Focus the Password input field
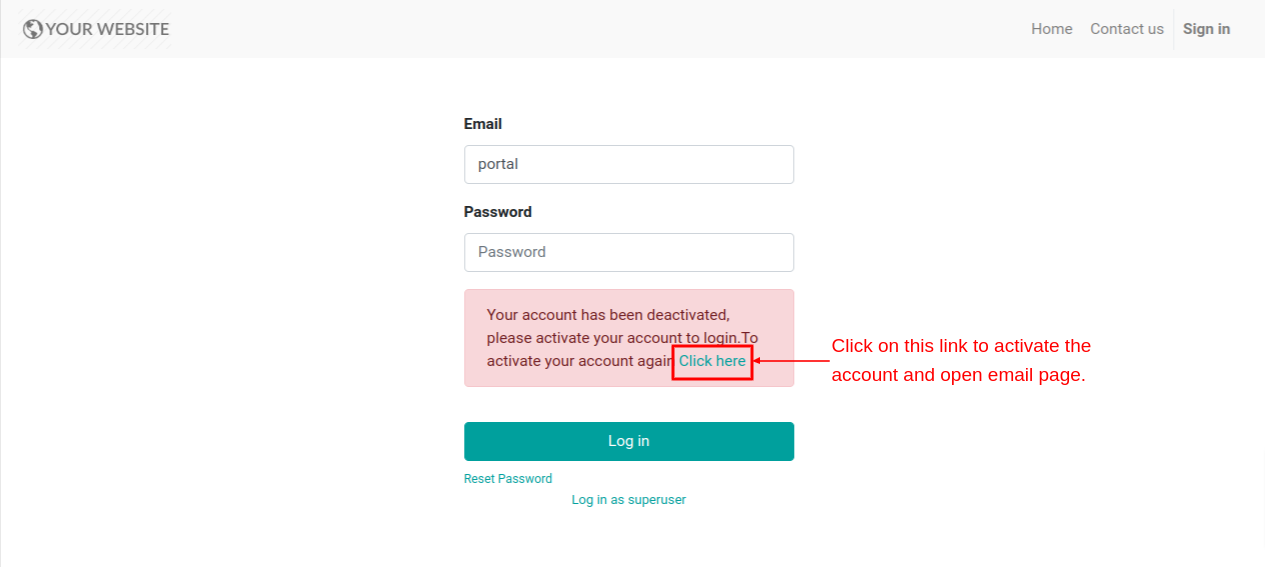Viewport: 1265px width, 567px height. 629,252
